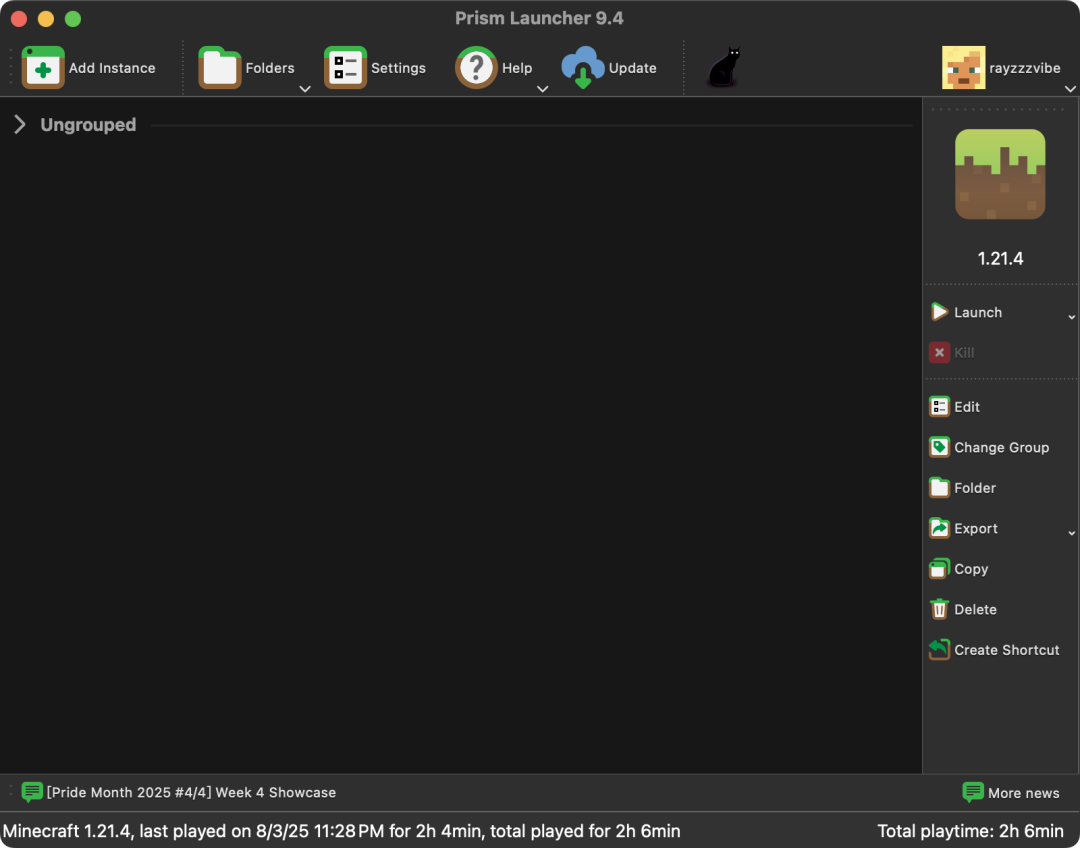The width and height of the screenshot is (1080, 848).
Task: Click the Launch button text
Action: coord(977,313)
